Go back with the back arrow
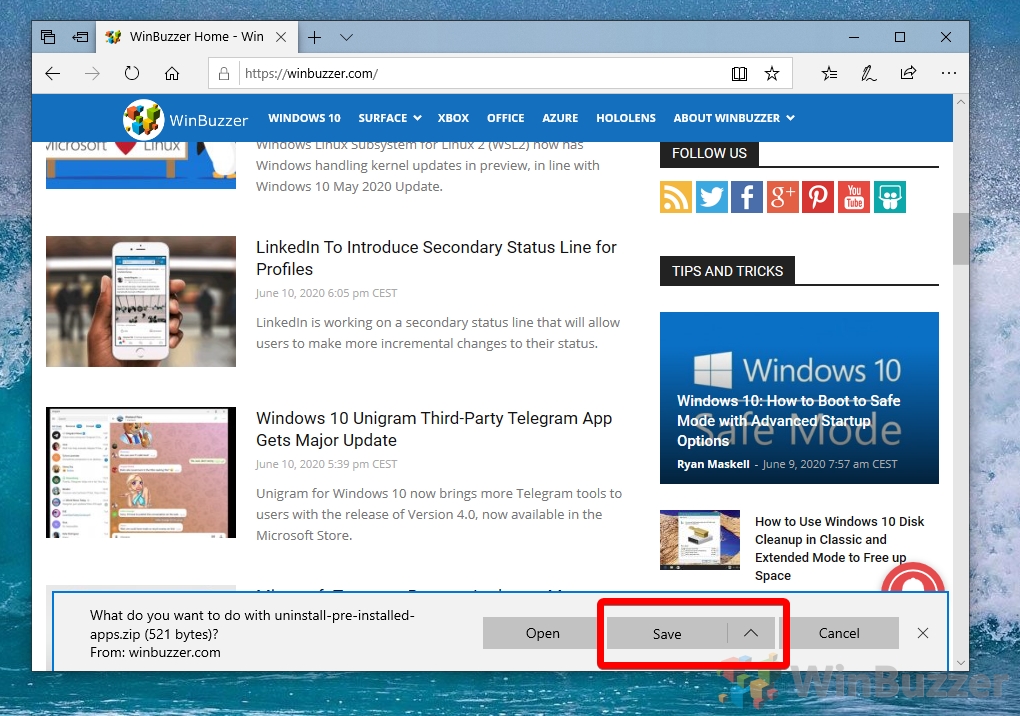This screenshot has width=1020, height=716. tap(53, 73)
